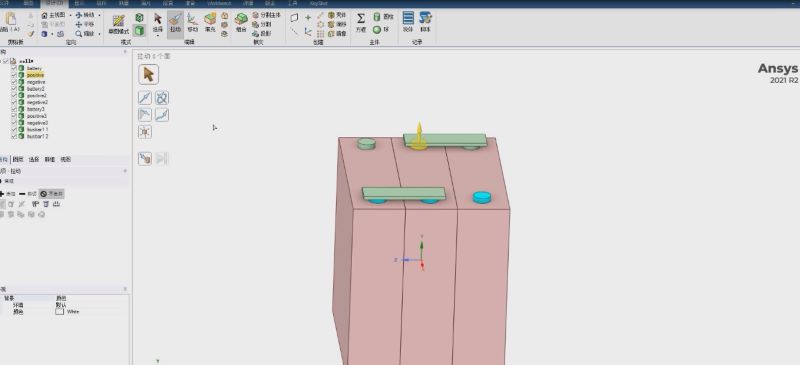The height and width of the screenshot is (365, 800).
Task: Open the Workbench ribbon tab
Action: [x=219, y=3]
